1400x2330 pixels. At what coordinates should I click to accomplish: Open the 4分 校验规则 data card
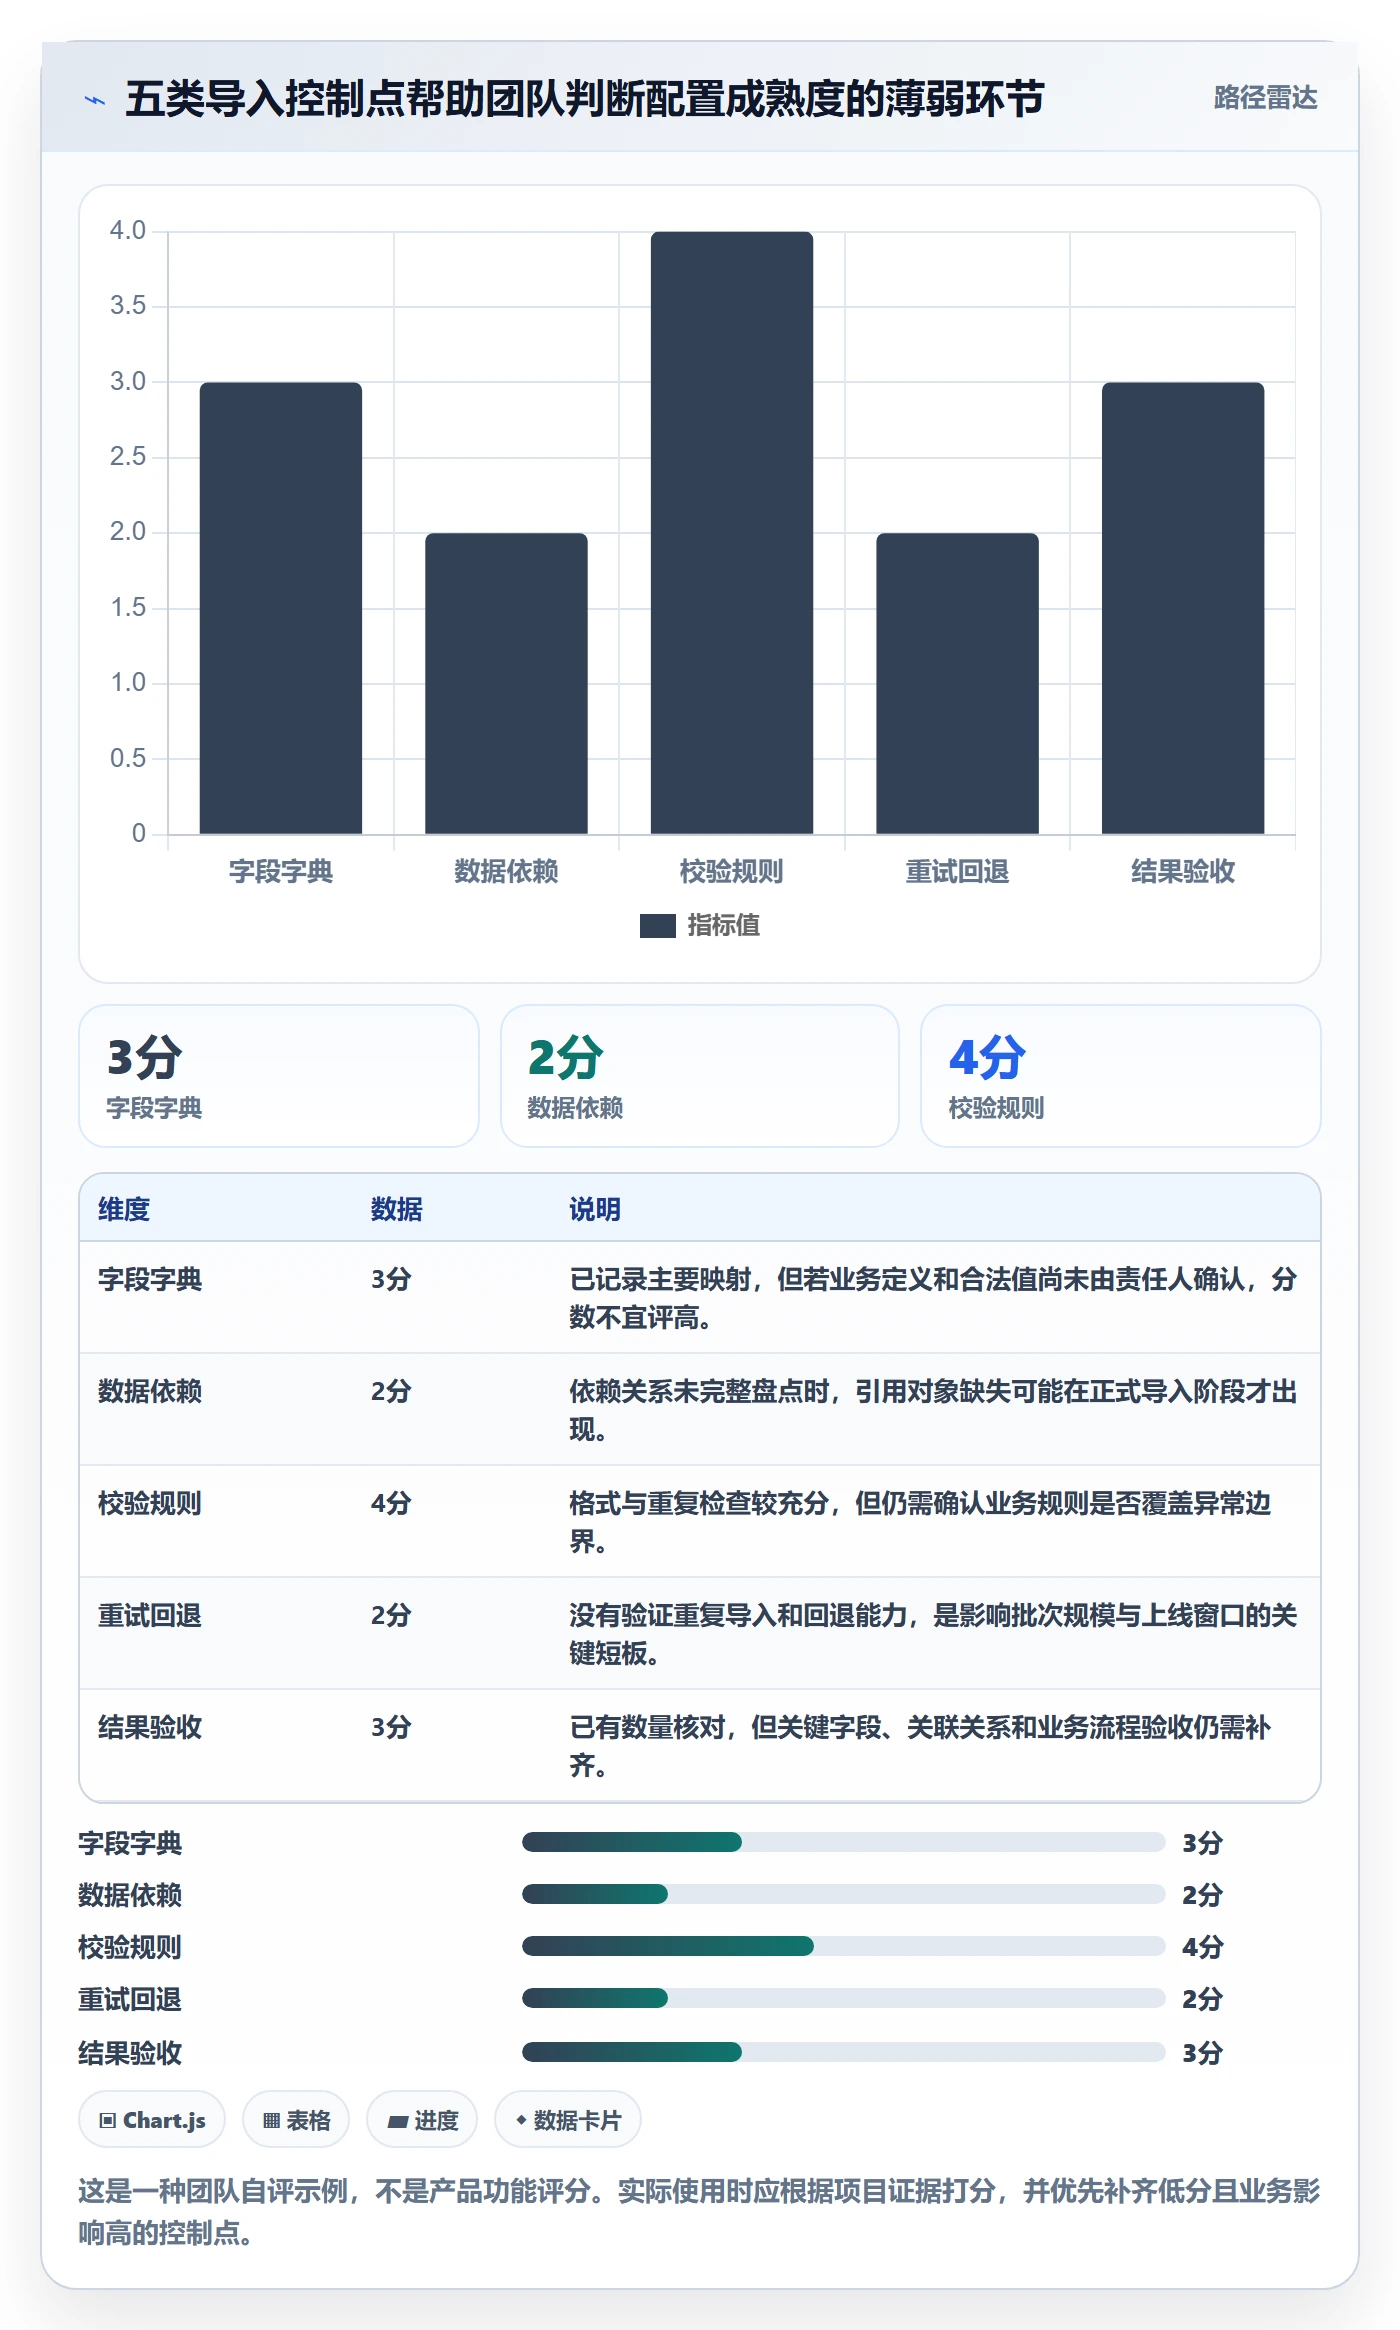click(x=1121, y=1076)
